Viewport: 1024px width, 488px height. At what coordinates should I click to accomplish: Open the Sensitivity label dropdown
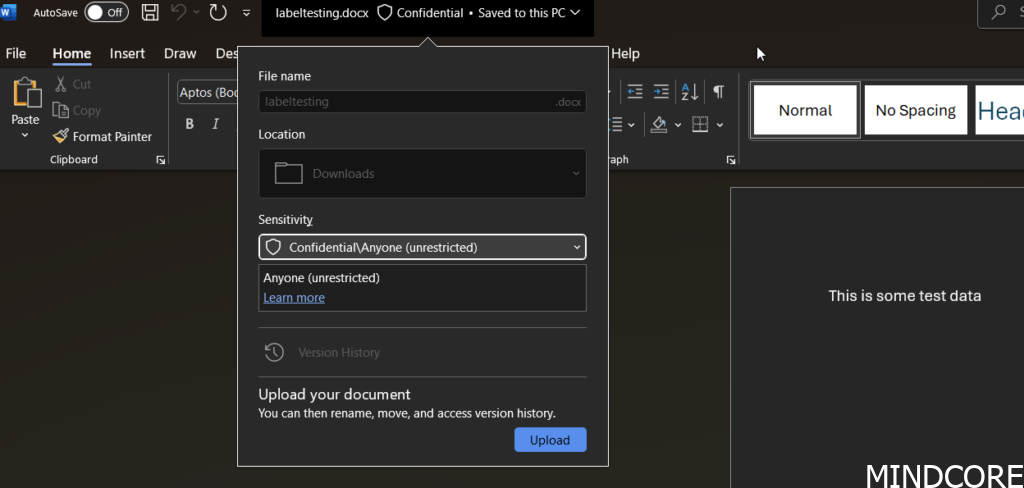[422, 247]
